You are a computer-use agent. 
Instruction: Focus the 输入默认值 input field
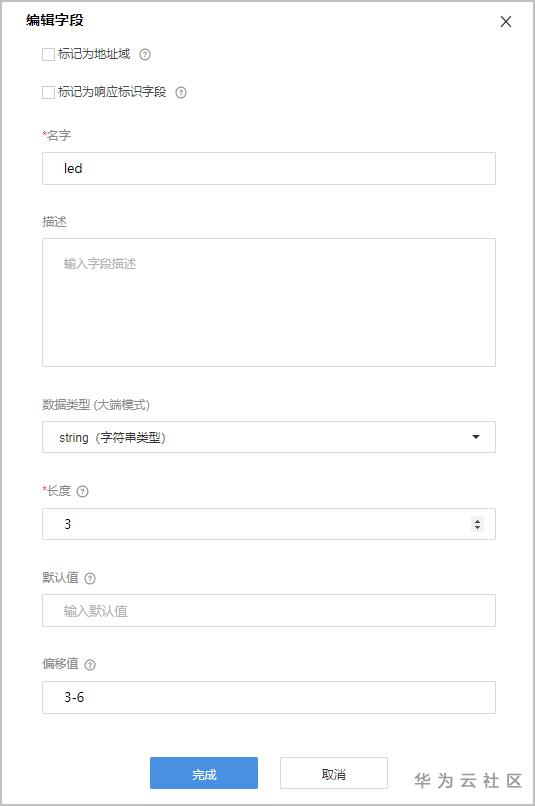coord(269,611)
